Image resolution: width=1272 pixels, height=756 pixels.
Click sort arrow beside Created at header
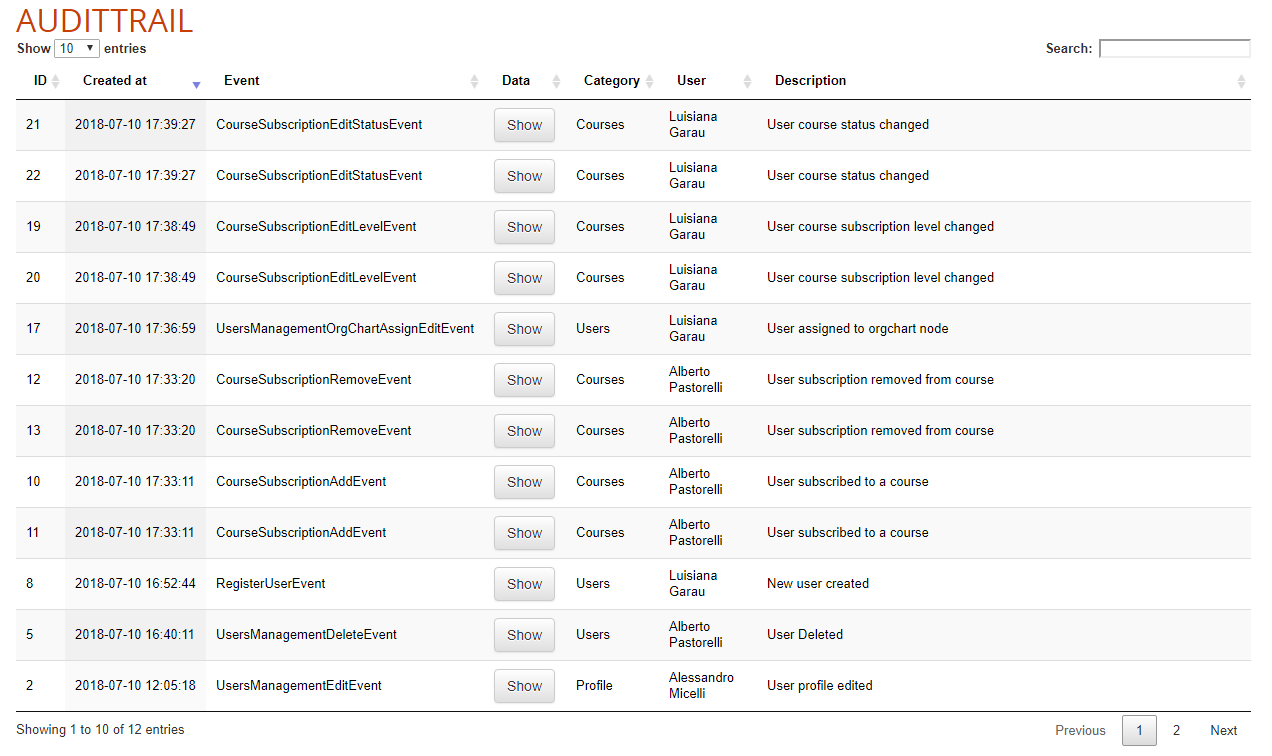click(x=196, y=83)
